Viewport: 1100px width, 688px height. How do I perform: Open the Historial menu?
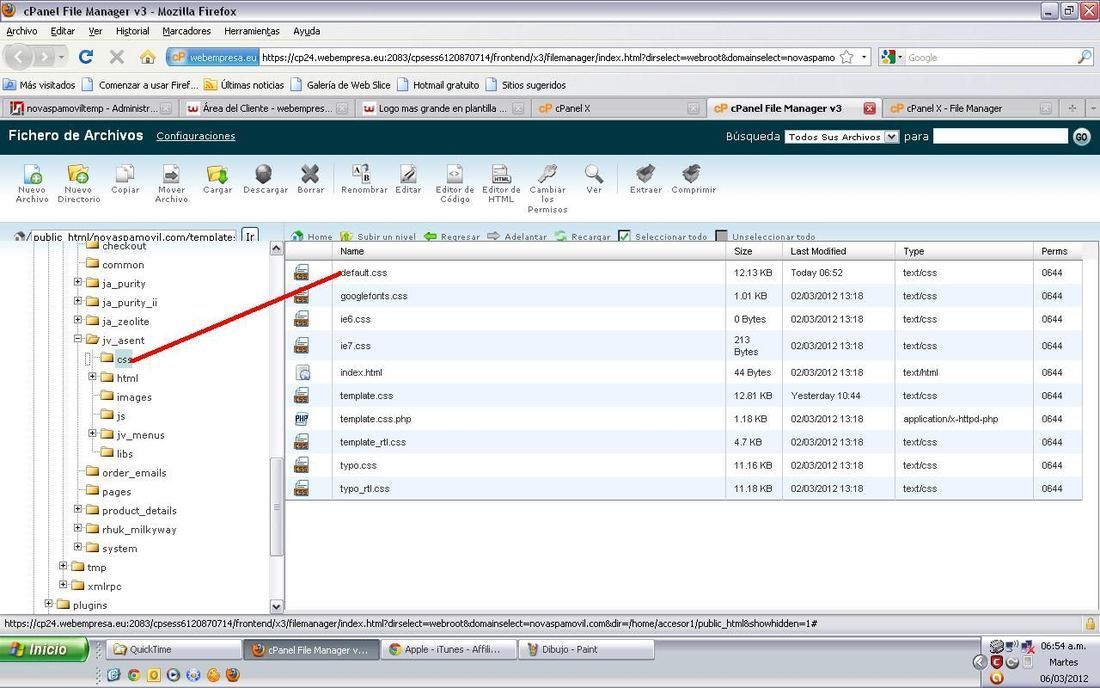133,31
